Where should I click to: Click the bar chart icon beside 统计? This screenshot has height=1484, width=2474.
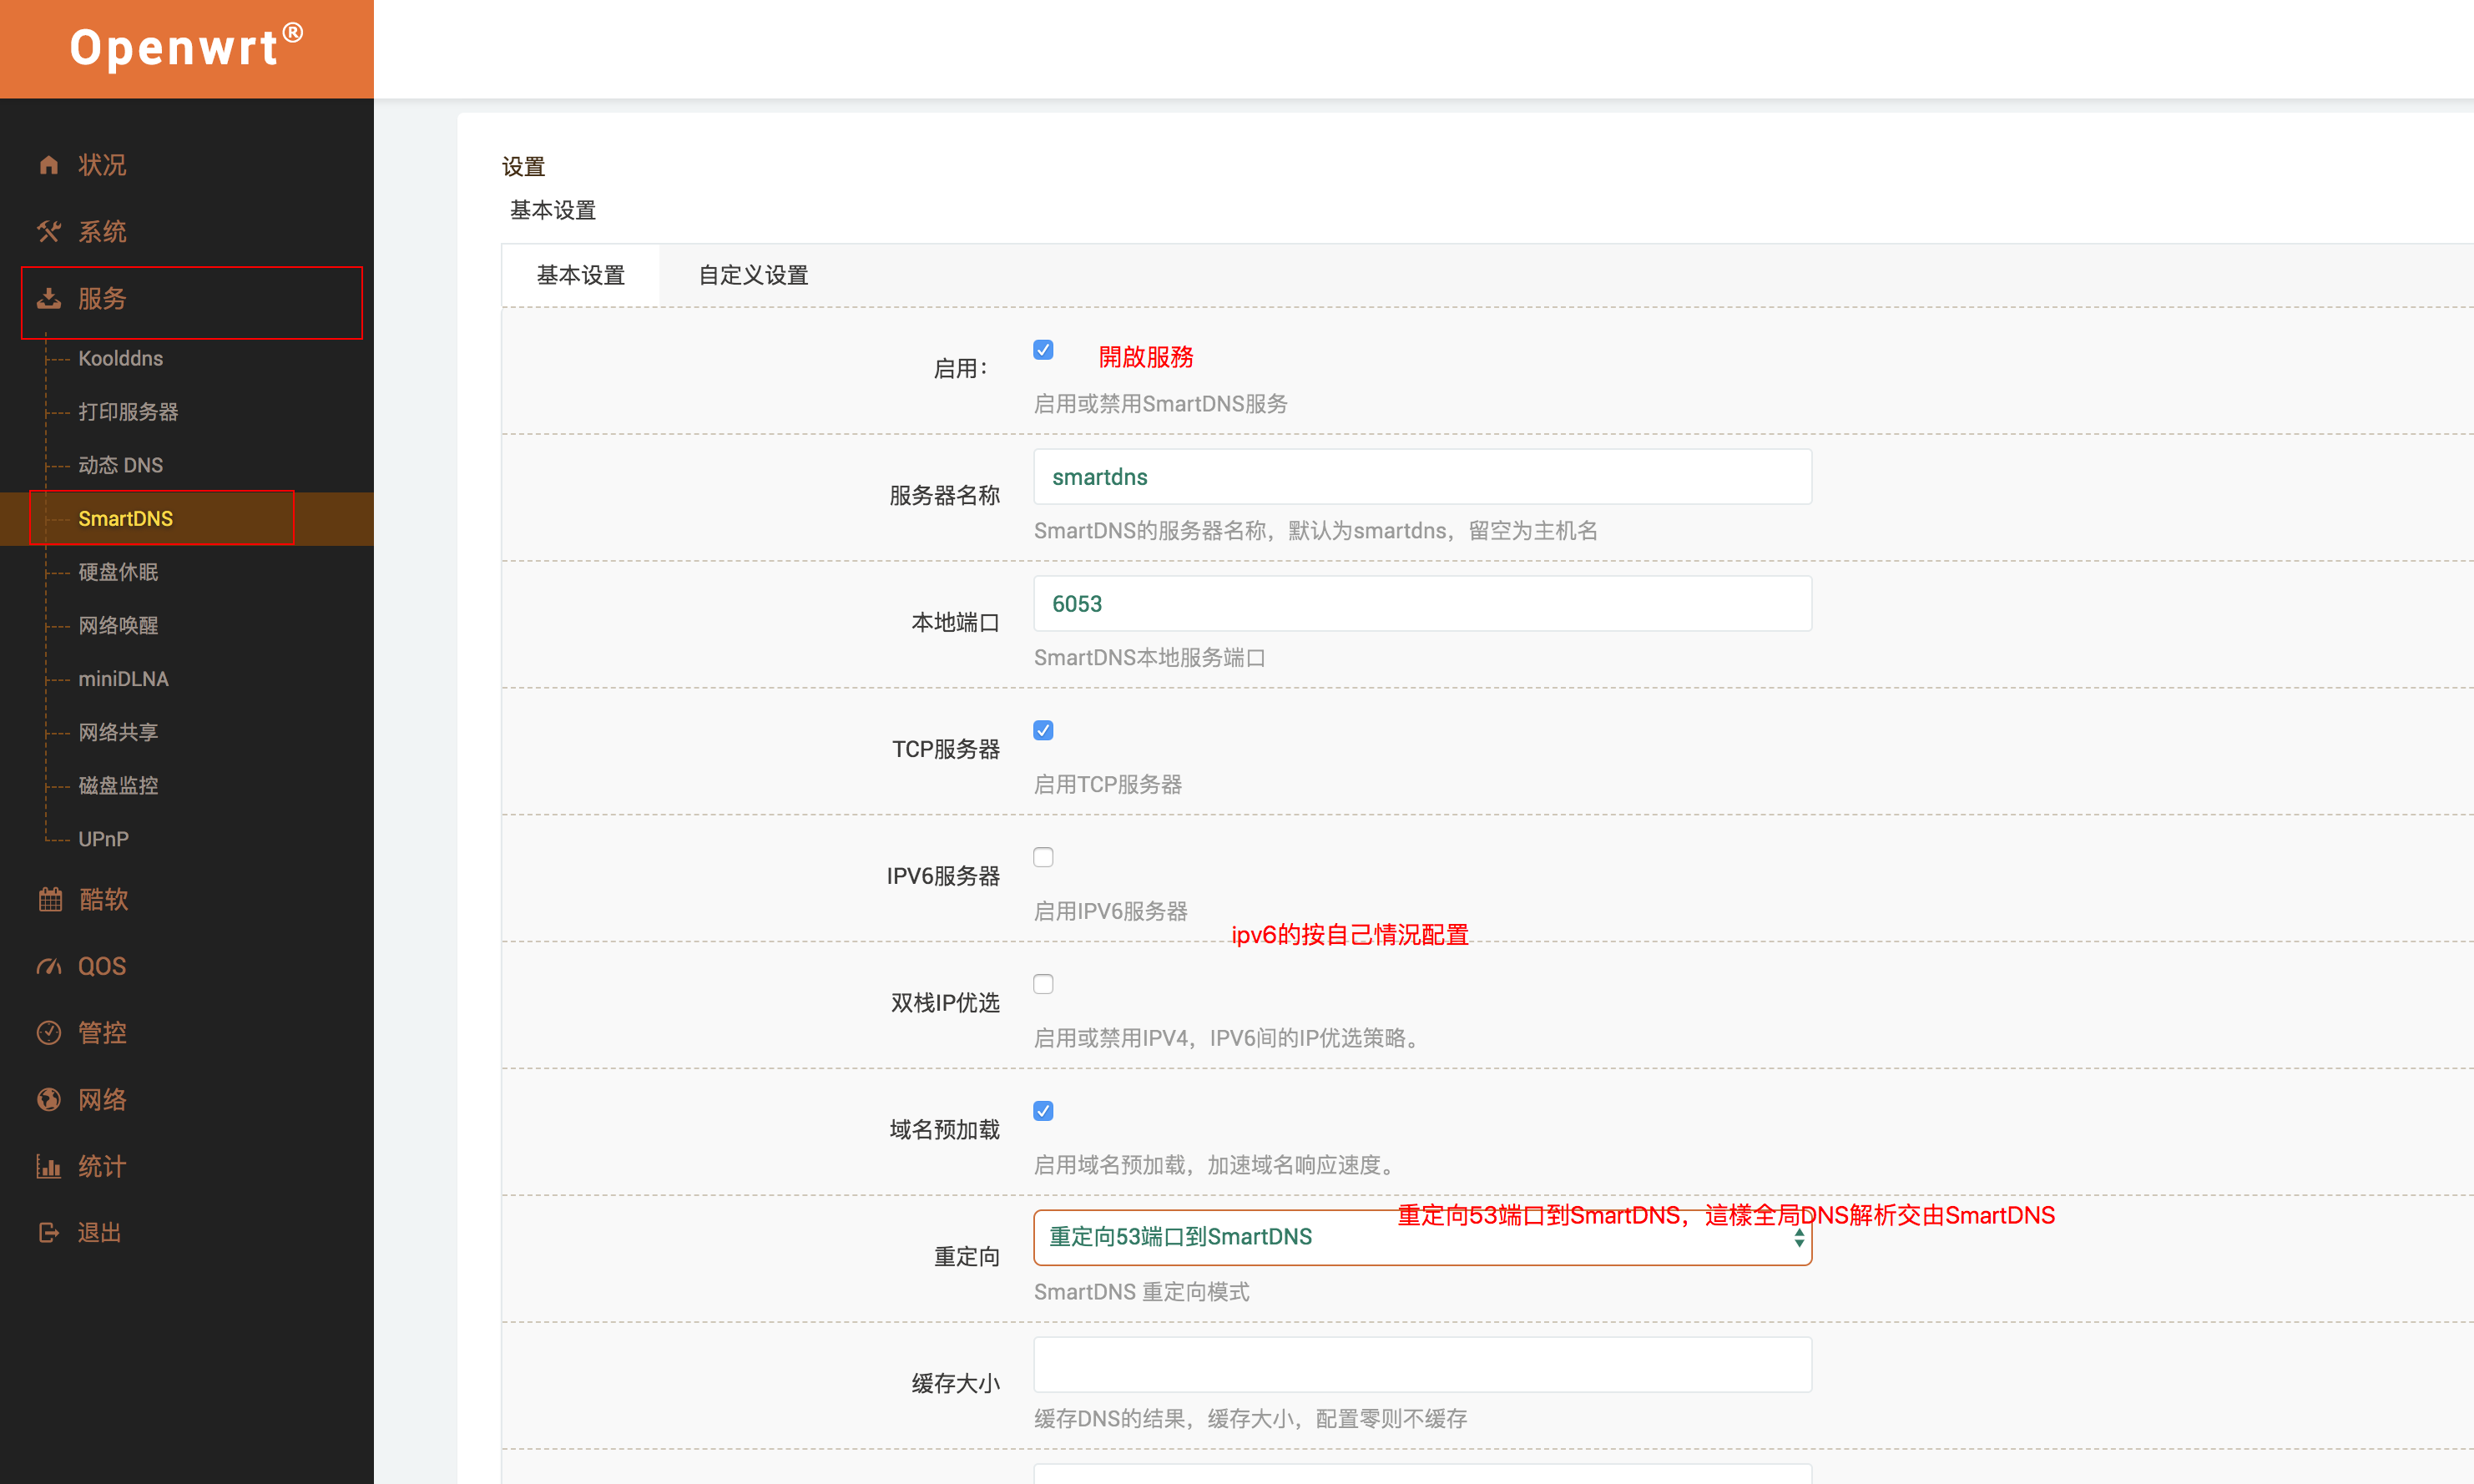click(48, 1166)
